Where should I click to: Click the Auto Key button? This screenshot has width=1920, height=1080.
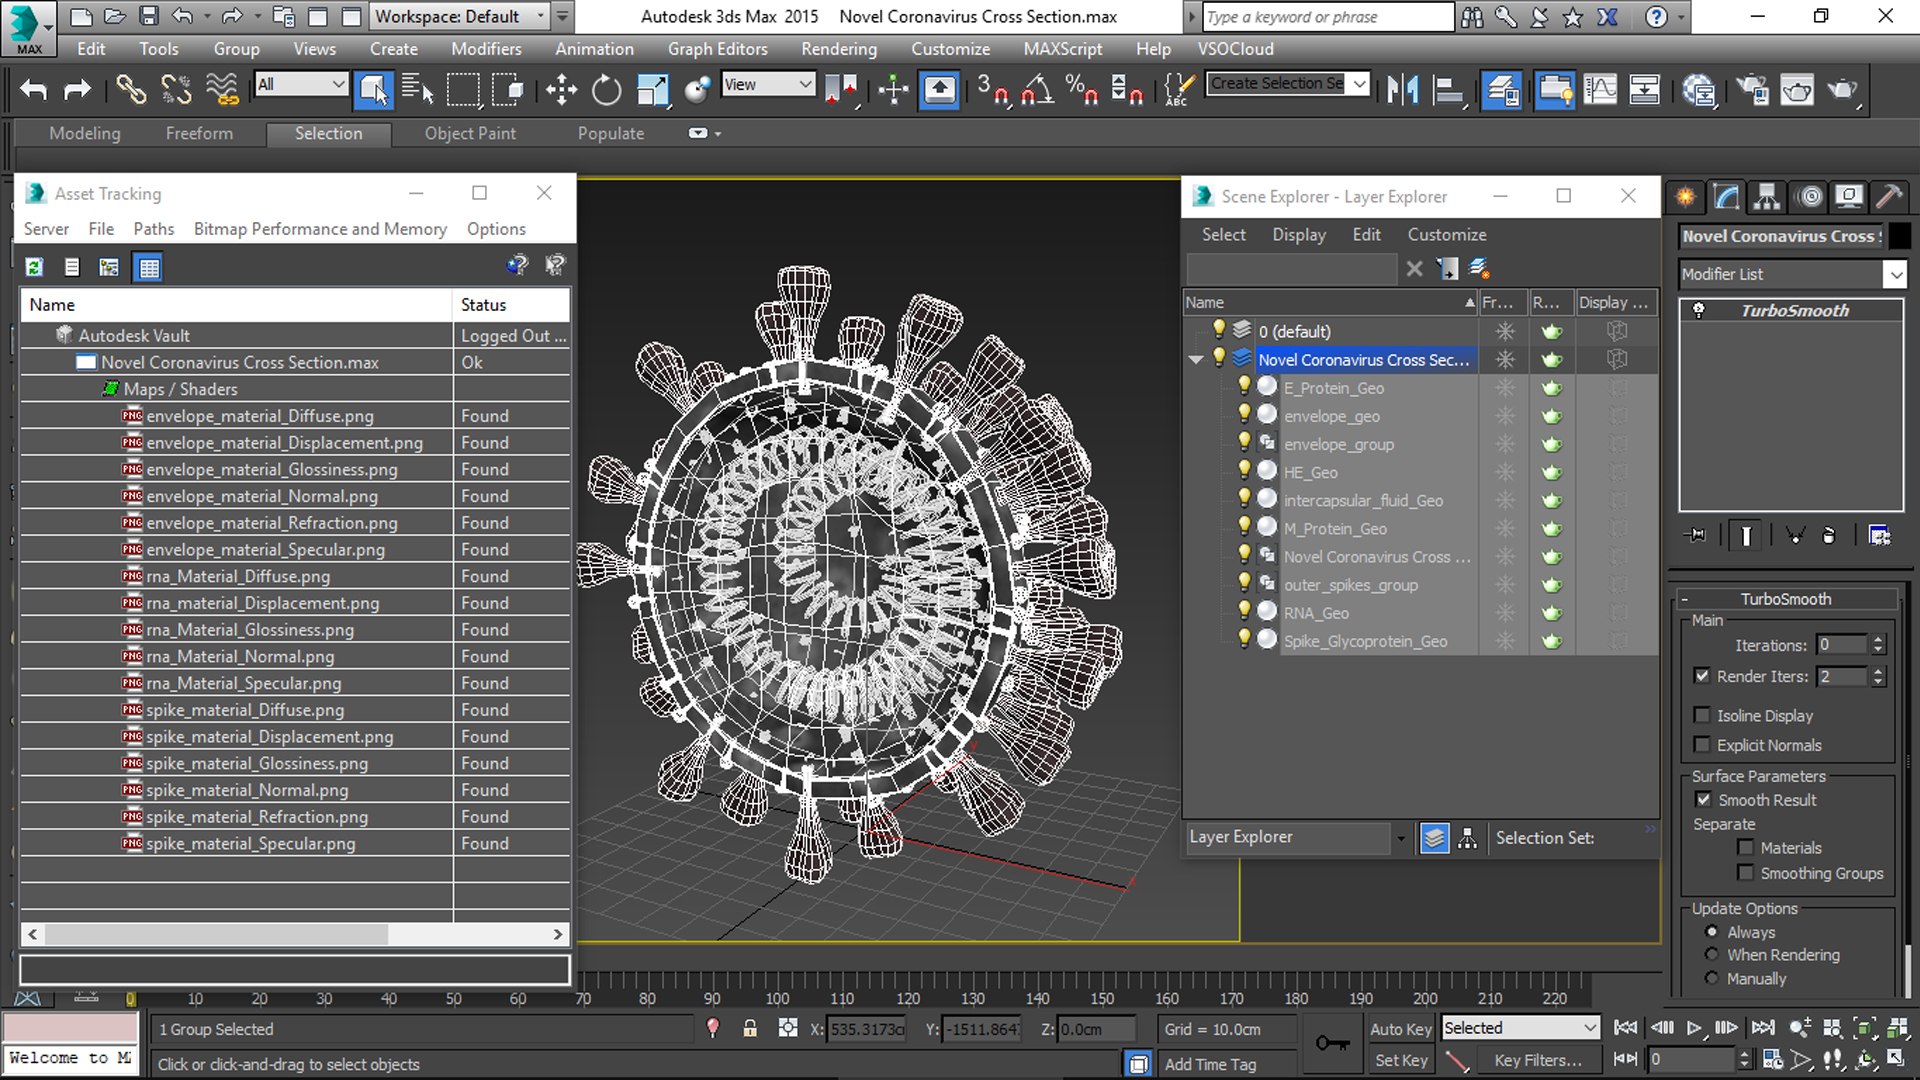point(1400,1029)
